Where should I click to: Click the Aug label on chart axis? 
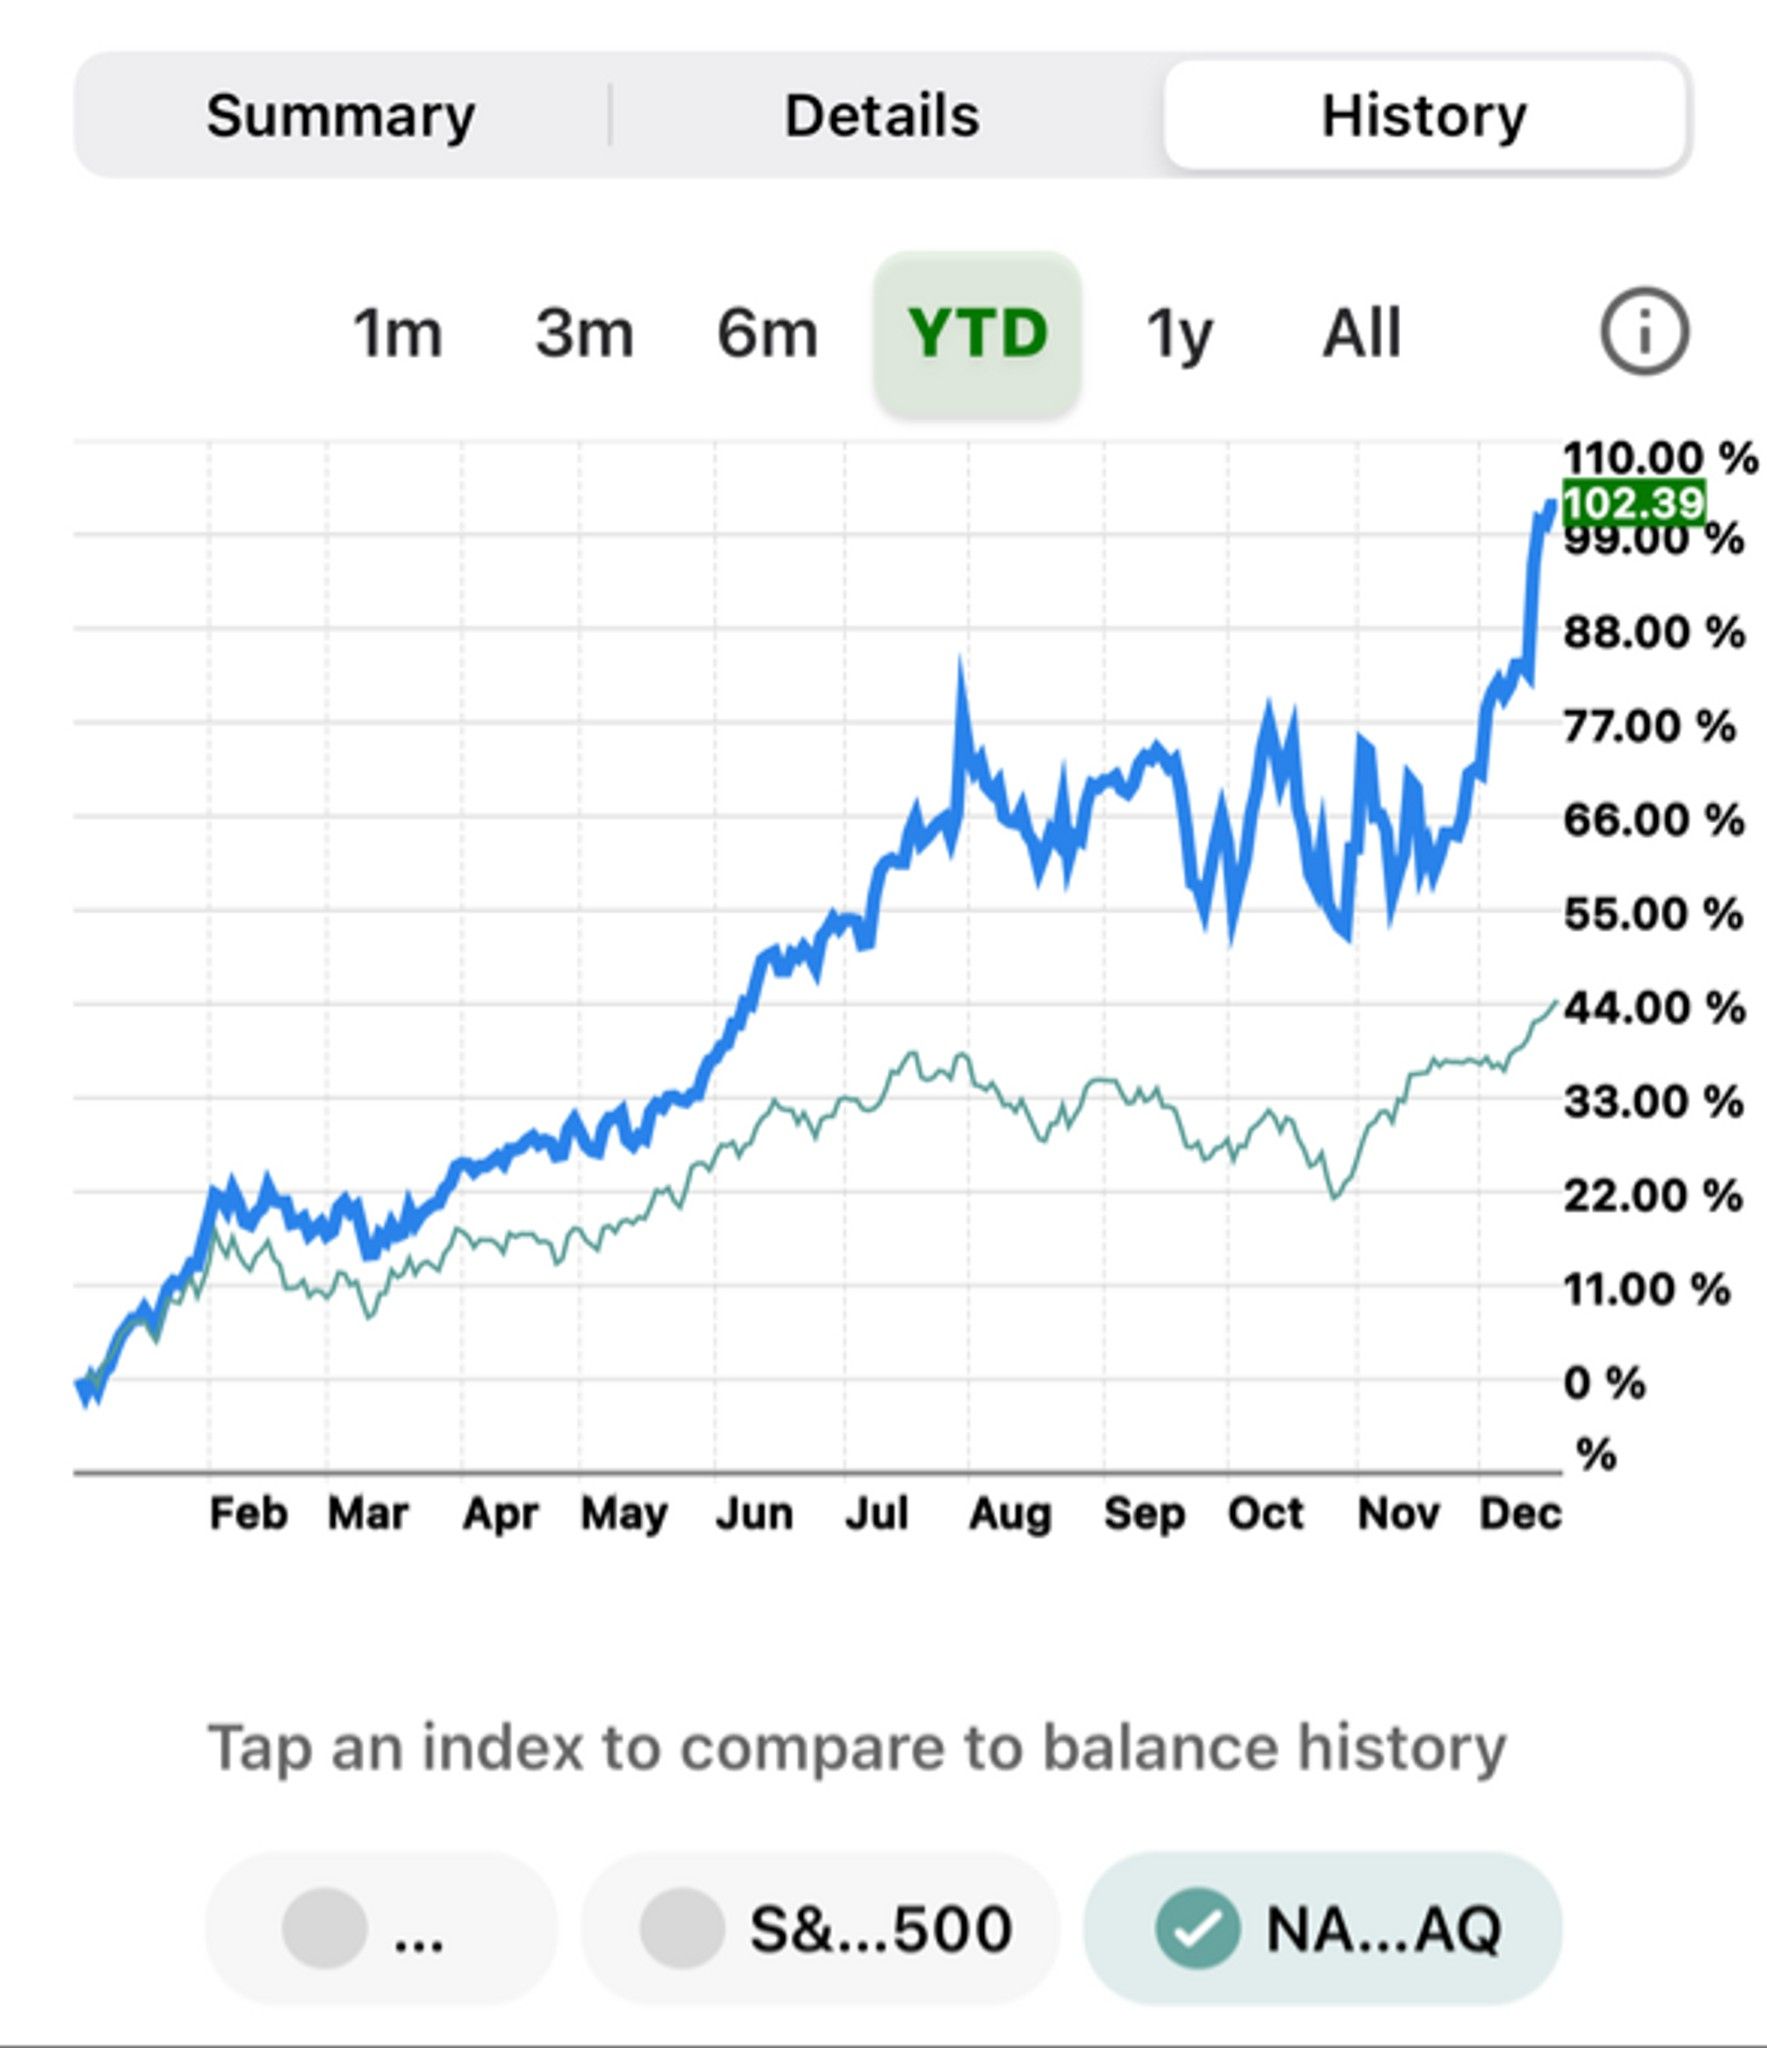[1009, 1513]
